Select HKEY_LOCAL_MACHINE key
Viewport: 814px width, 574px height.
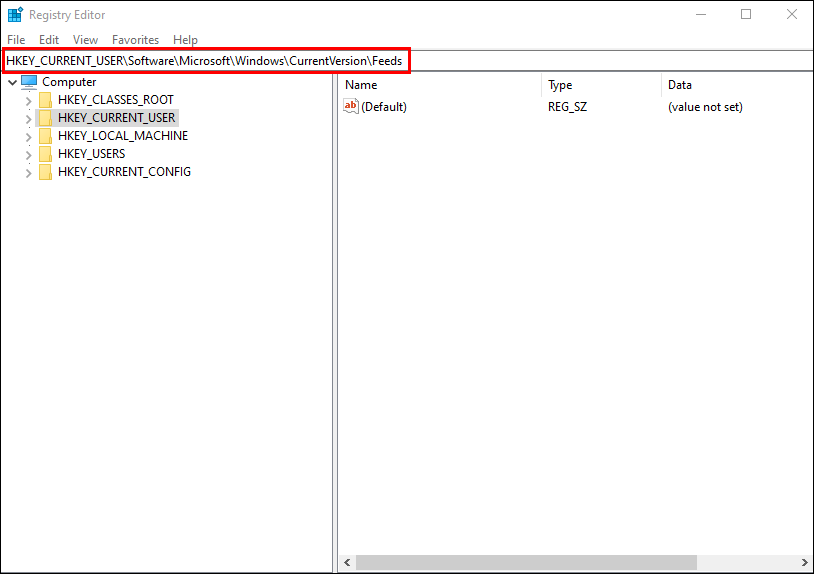coord(123,135)
